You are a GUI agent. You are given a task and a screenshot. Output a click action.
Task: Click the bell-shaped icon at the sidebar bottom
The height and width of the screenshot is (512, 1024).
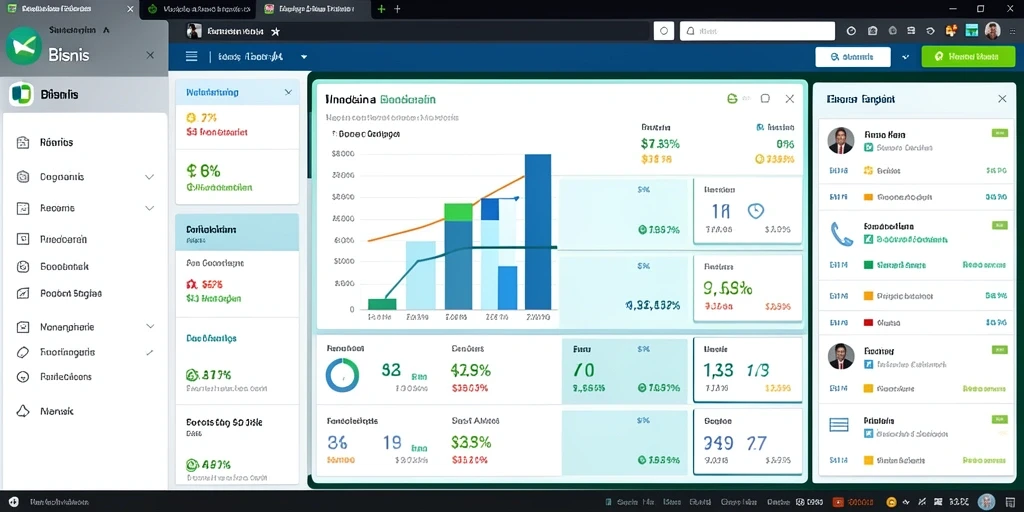point(23,411)
